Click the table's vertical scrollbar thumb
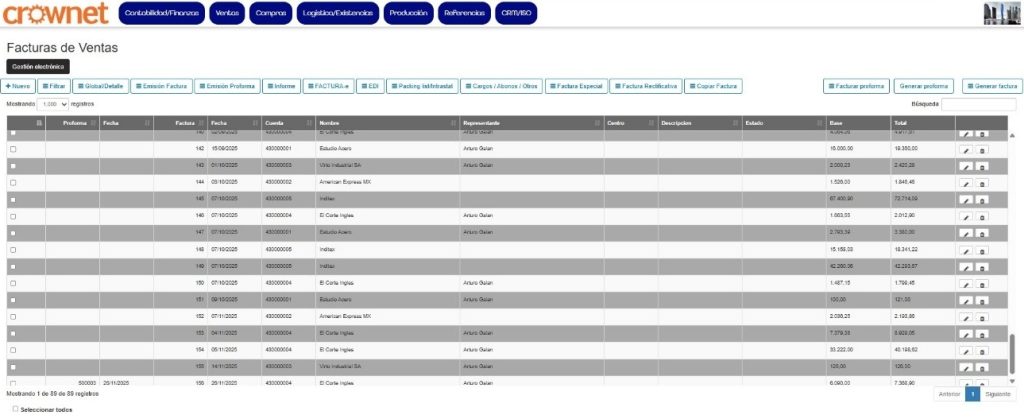Image resolution: width=1024 pixels, height=419 pixels. pyautogui.click(x=1011, y=352)
